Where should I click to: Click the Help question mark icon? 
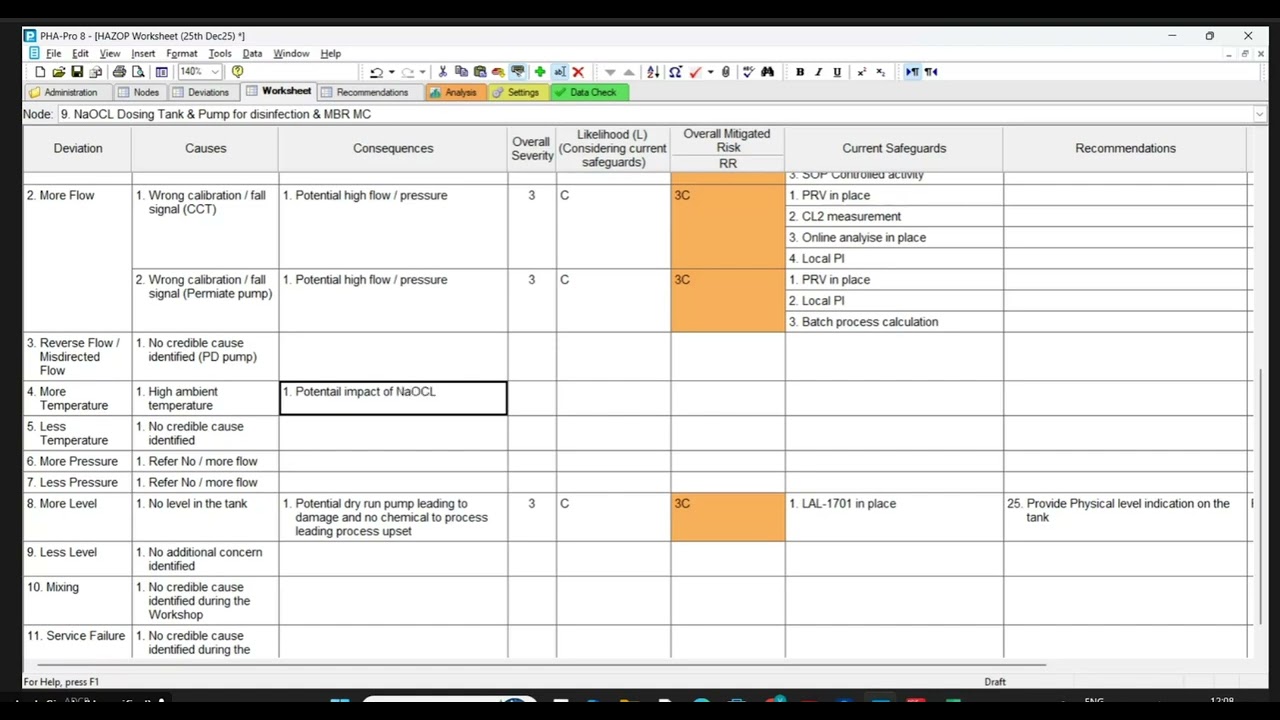[237, 72]
